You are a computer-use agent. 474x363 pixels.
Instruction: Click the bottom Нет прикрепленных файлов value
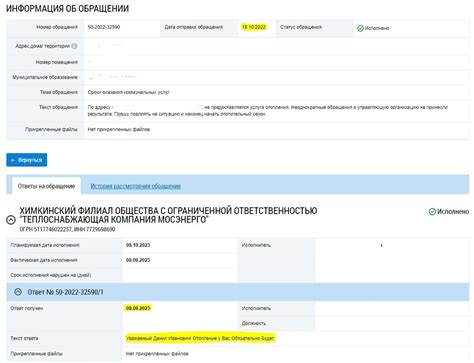(x=157, y=353)
